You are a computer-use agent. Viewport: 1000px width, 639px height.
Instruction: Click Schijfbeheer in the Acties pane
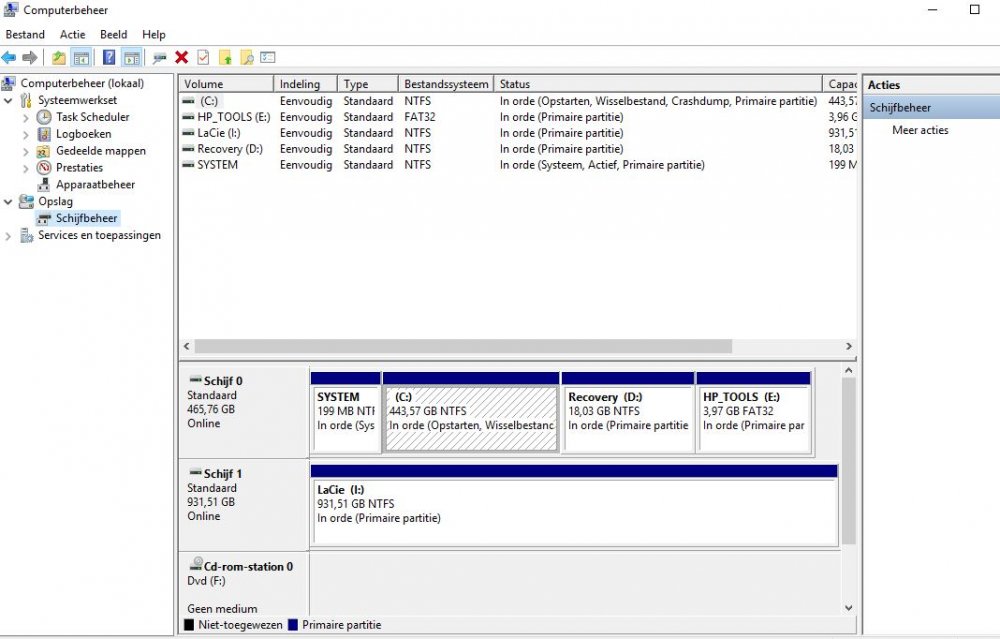(x=900, y=108)
